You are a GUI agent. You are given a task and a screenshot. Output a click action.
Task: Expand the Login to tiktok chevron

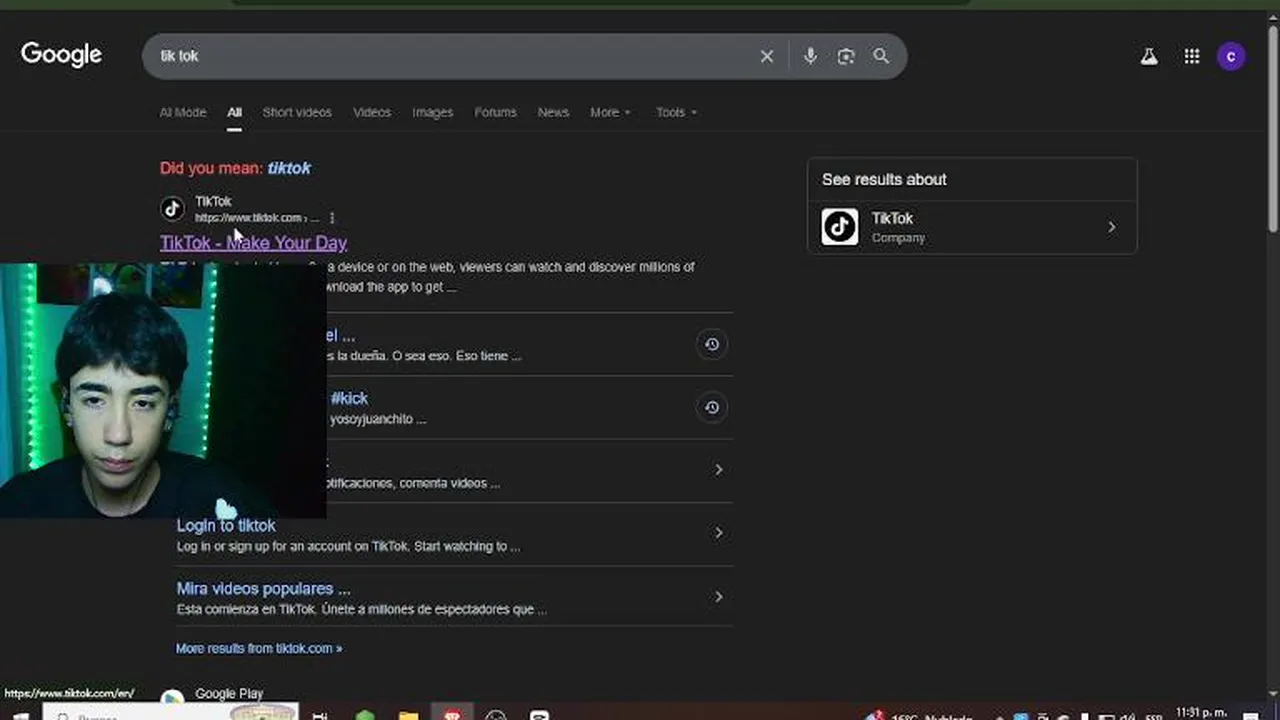718,533
